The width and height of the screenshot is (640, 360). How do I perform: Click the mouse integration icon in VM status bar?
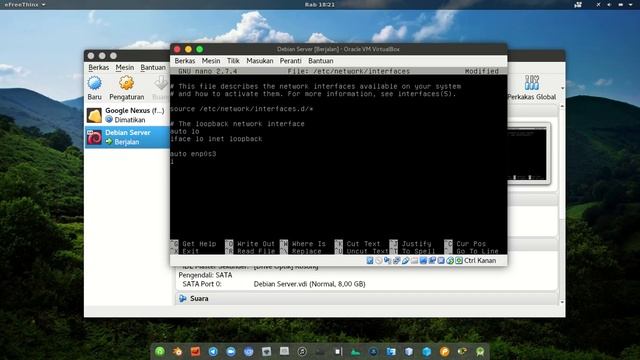coord(450,260)
